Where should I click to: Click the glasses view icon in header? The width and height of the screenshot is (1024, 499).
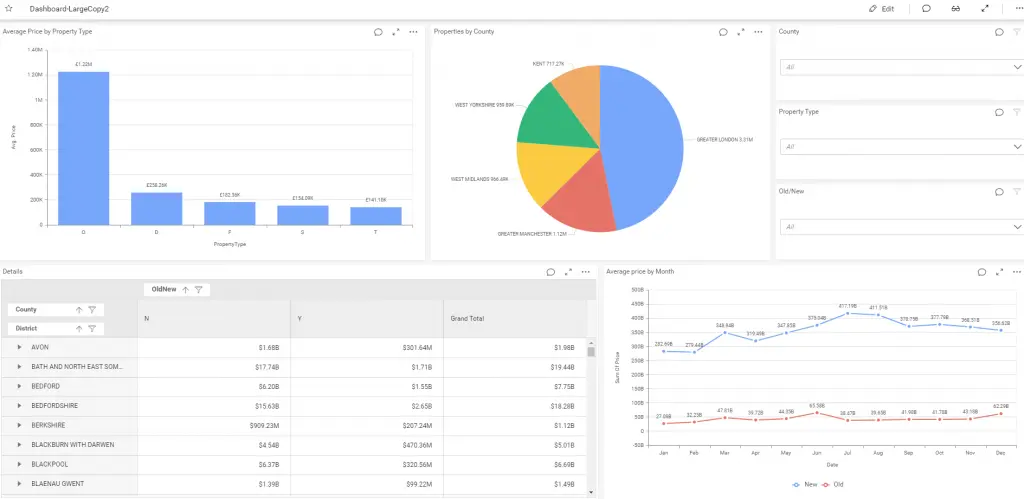point(955,8)
